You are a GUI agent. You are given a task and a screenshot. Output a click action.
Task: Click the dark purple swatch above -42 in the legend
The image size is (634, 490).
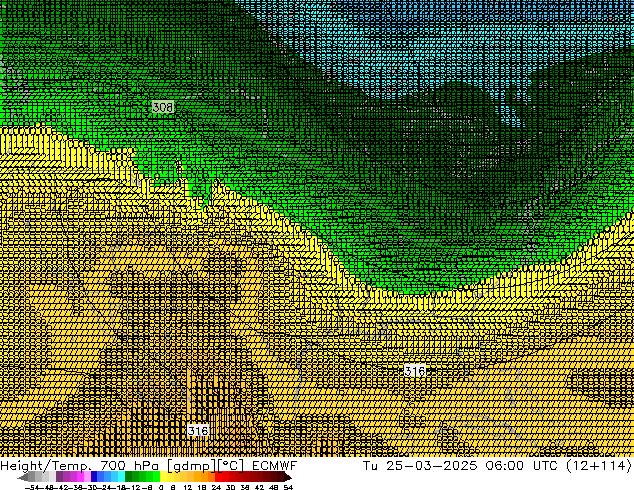tap(59, 477)
